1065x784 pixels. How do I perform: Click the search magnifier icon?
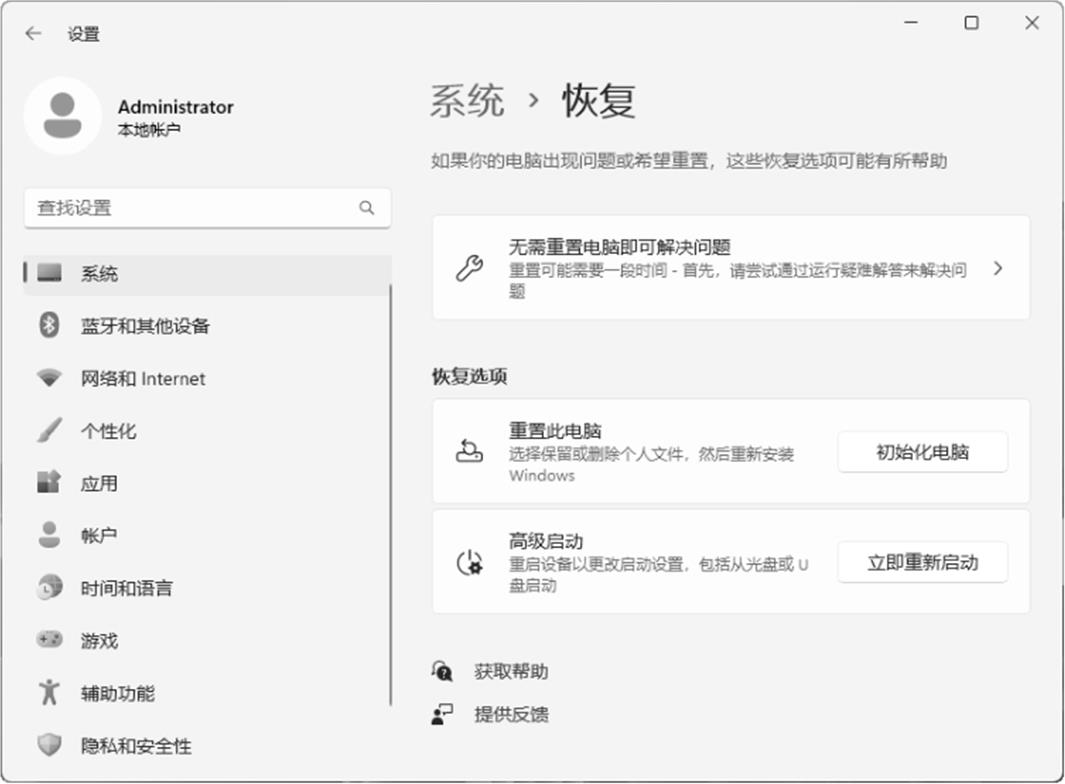[367, 208]
